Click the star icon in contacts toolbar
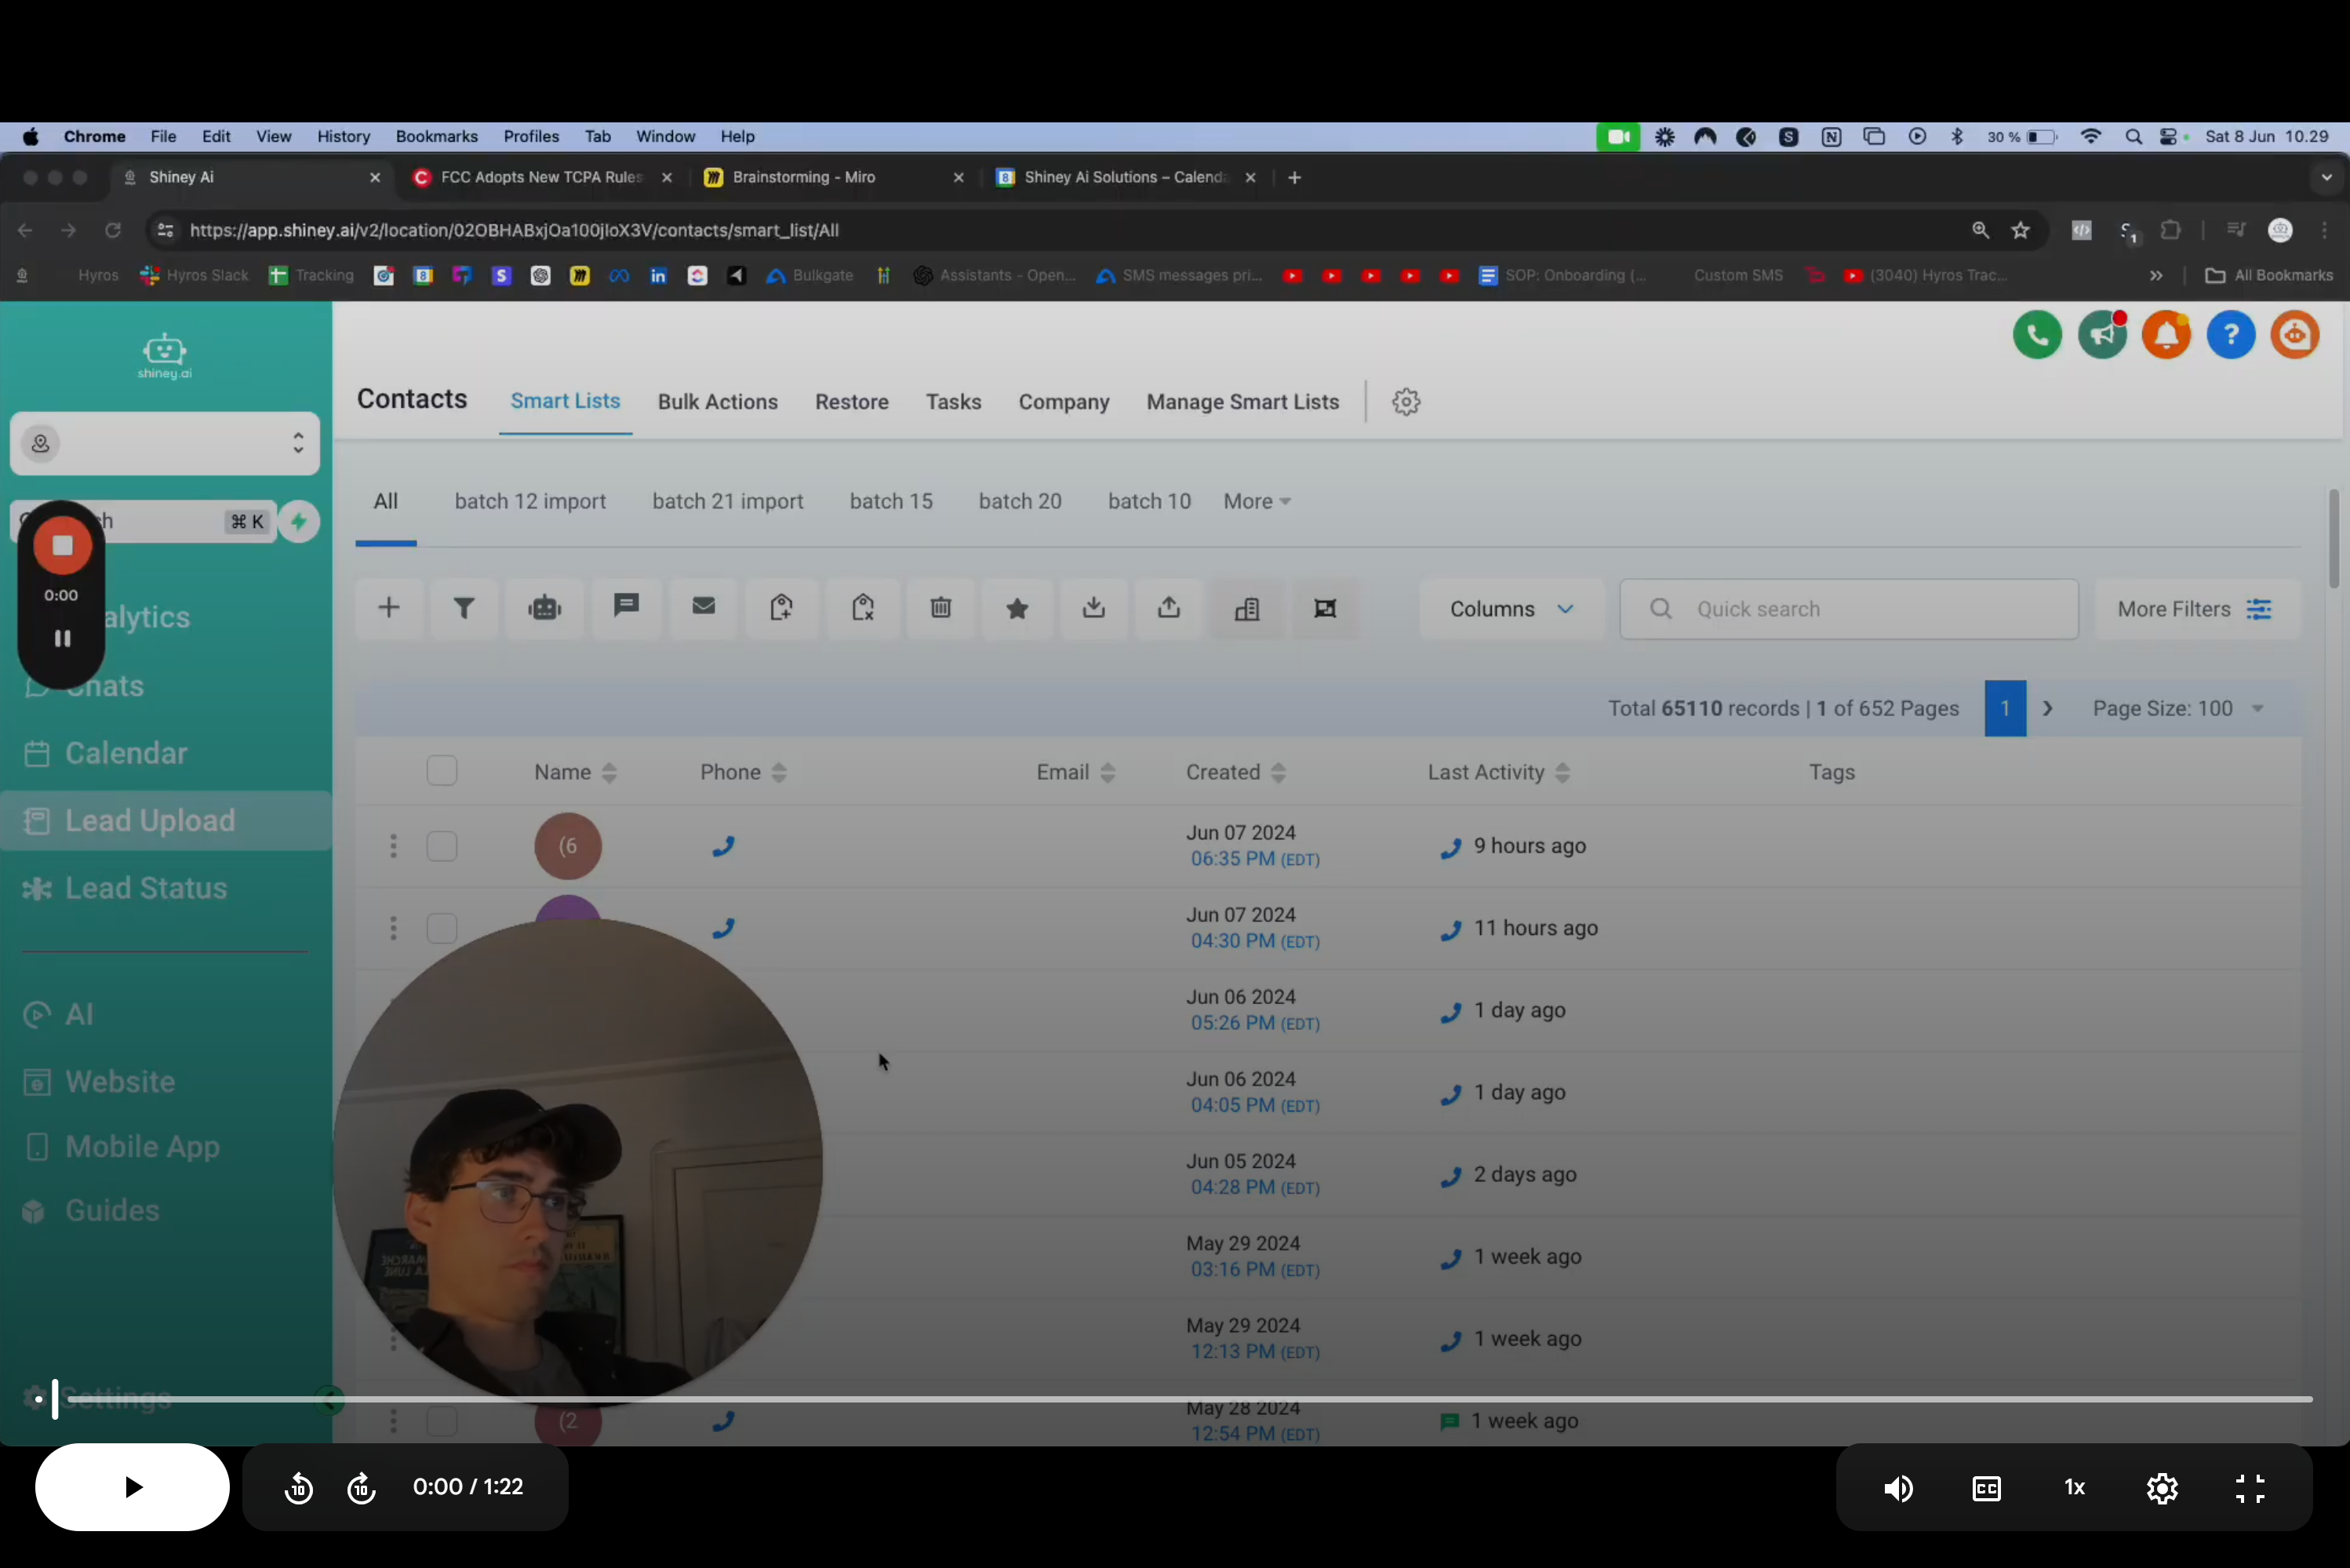 [1017, 608]
